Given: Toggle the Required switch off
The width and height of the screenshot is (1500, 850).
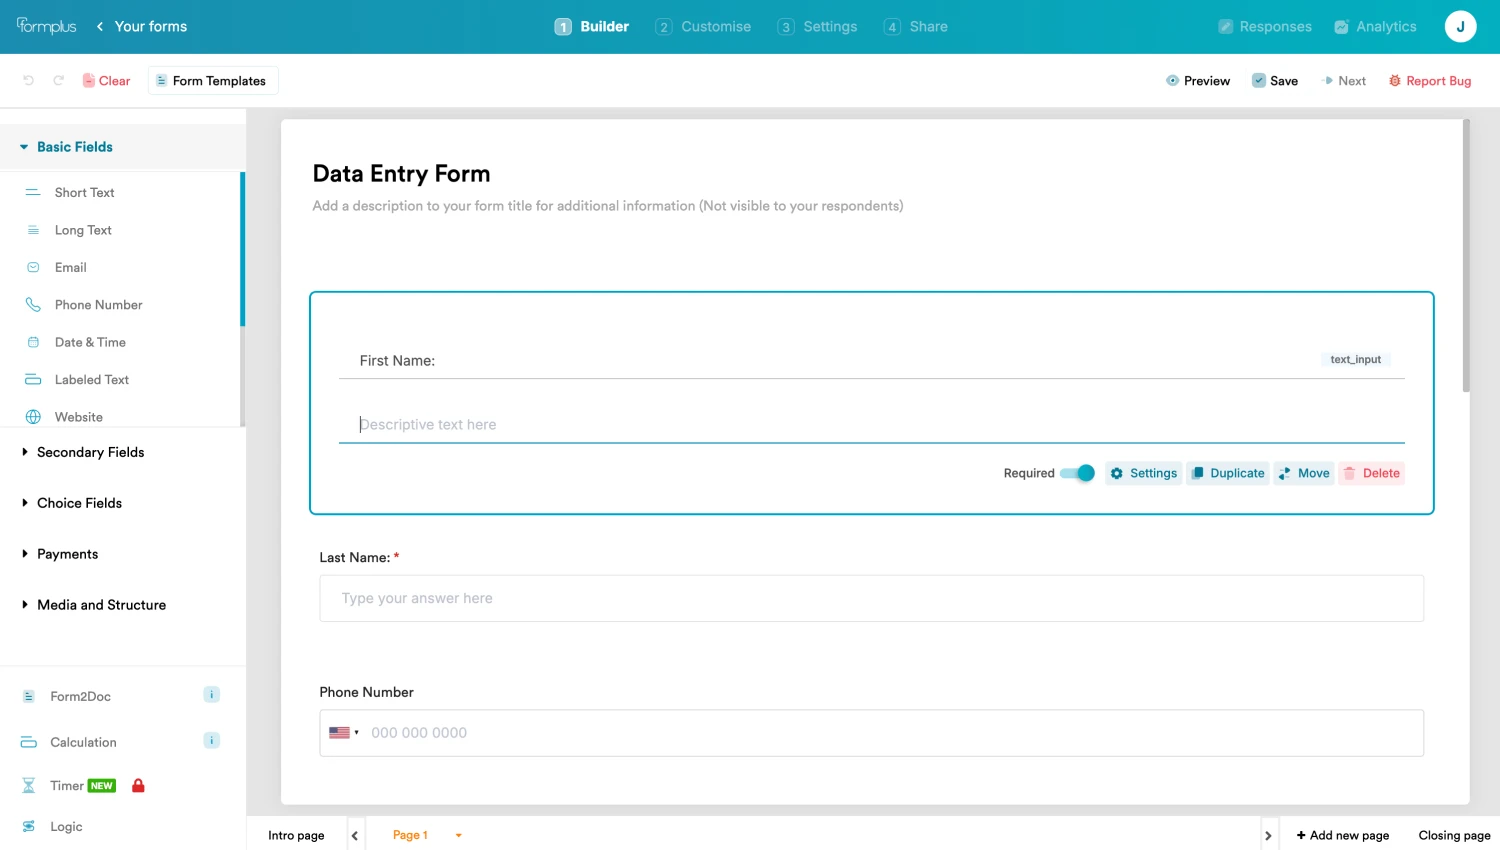Looking at the screenshot, I should click(1077, 473).
